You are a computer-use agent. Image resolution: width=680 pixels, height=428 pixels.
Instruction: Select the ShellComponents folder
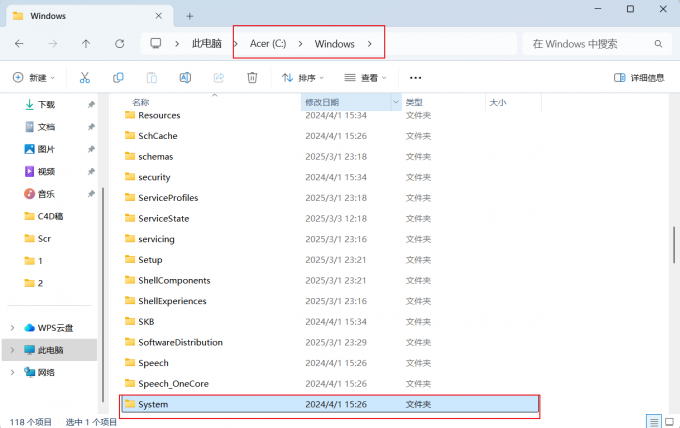pos(174,281)
